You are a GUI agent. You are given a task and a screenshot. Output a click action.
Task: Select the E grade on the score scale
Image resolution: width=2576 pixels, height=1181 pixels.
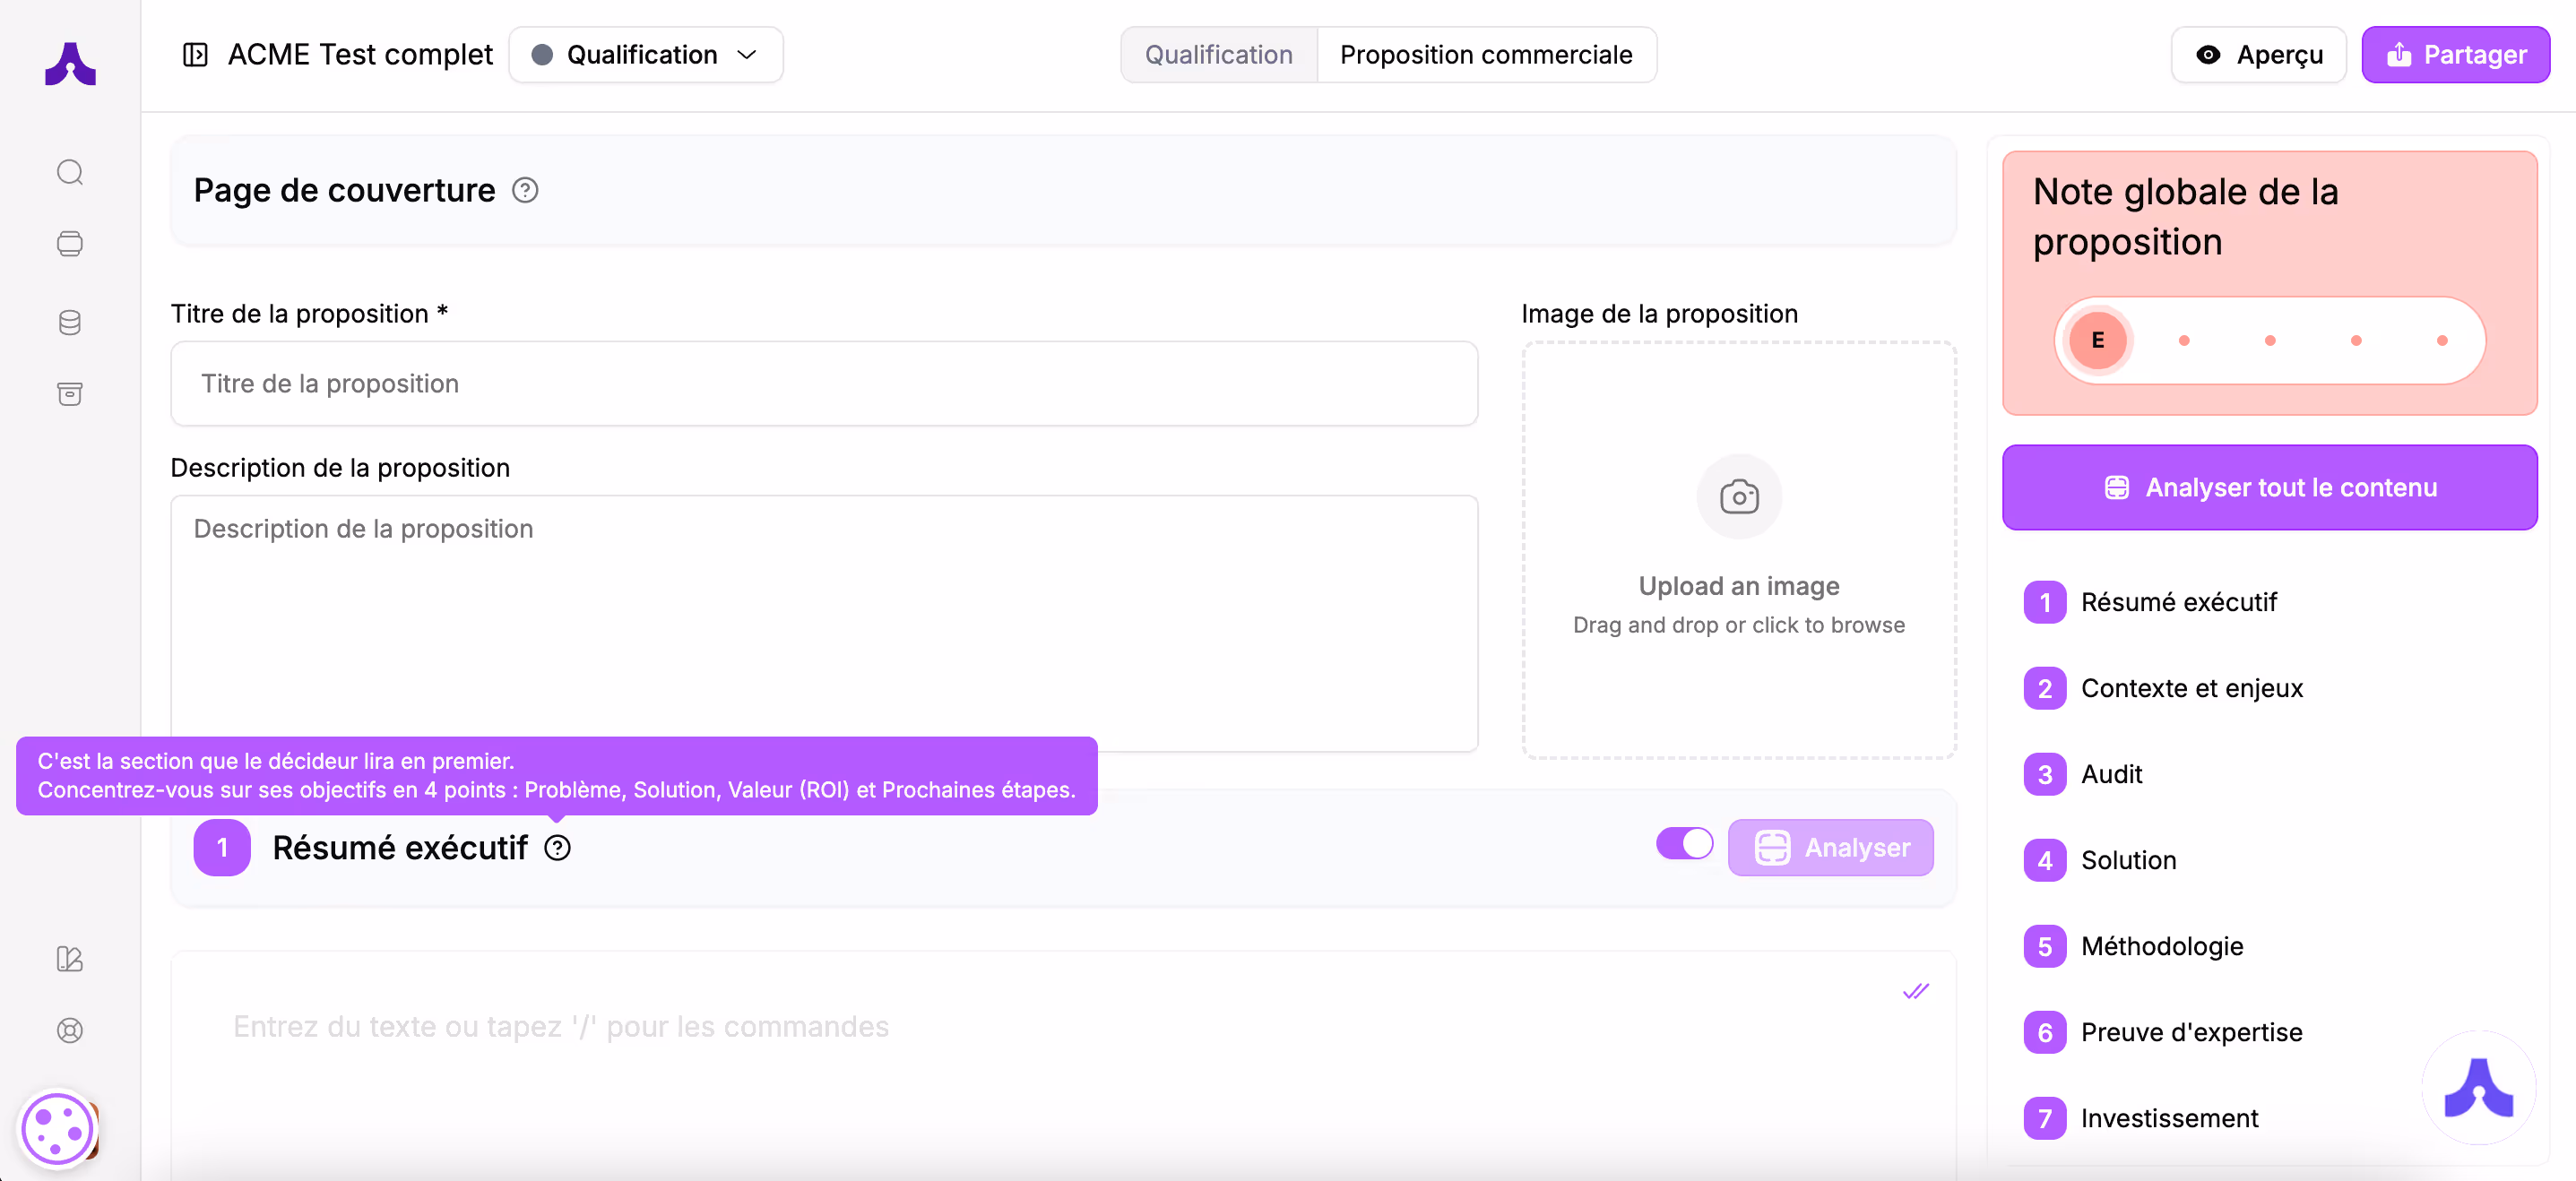[2097, 340]
